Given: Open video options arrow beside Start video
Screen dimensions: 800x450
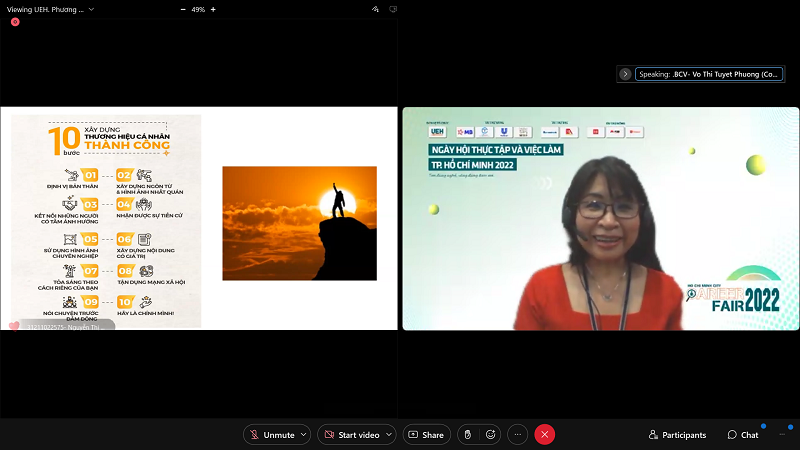Looking at the screenshot, I should click(389, 435).
